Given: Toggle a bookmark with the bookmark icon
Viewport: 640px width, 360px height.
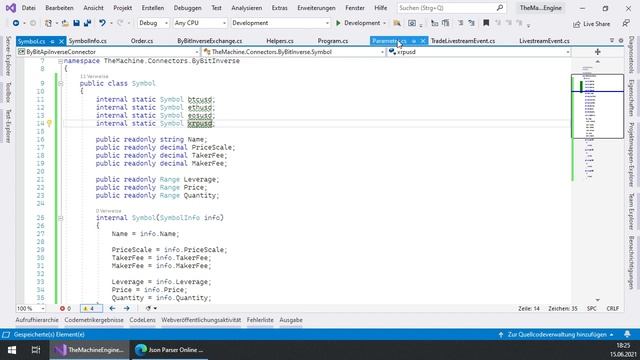Looking at the screenshot, I should [486, 23].
